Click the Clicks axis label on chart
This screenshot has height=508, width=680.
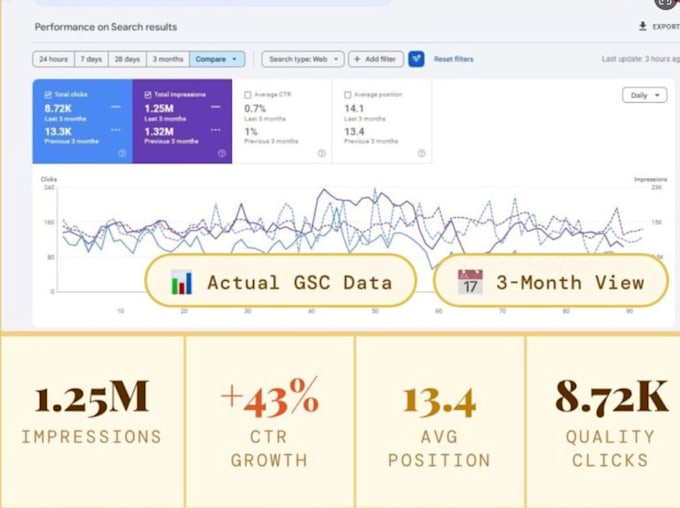[x=49, y=179]
